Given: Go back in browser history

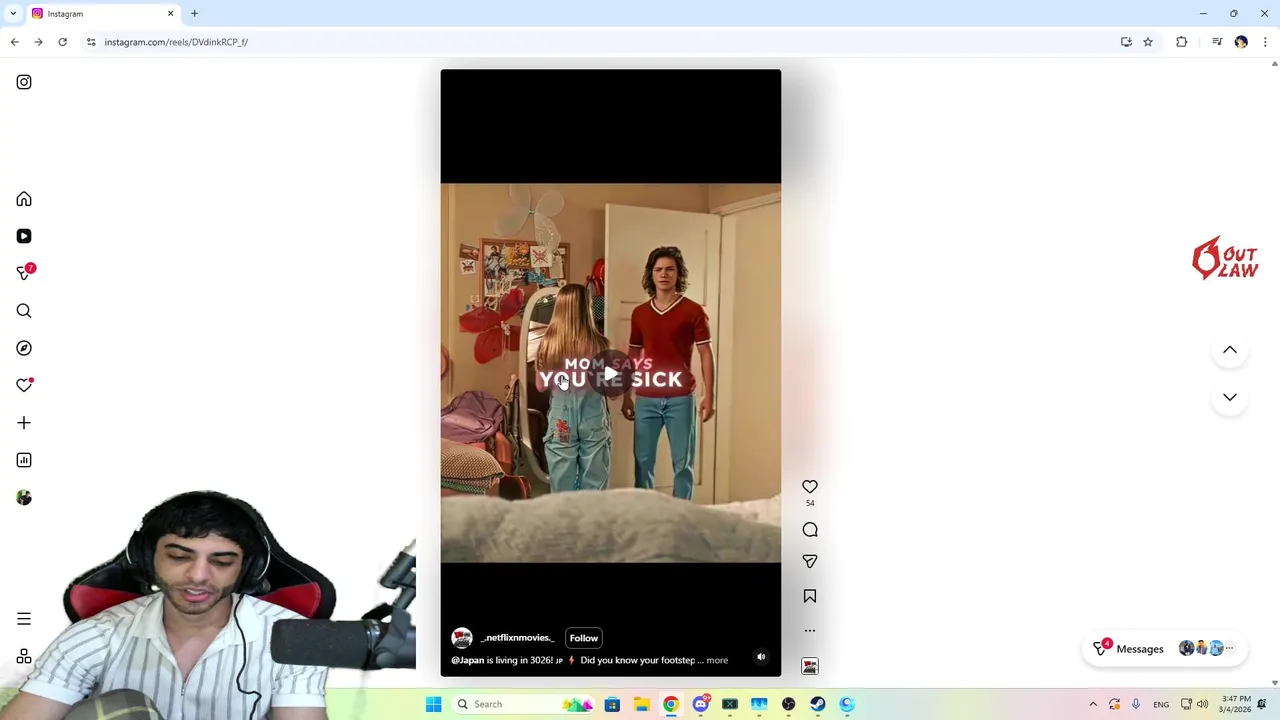Looking at the screenshot, I should pyautogui.click(x=14, y=42).
